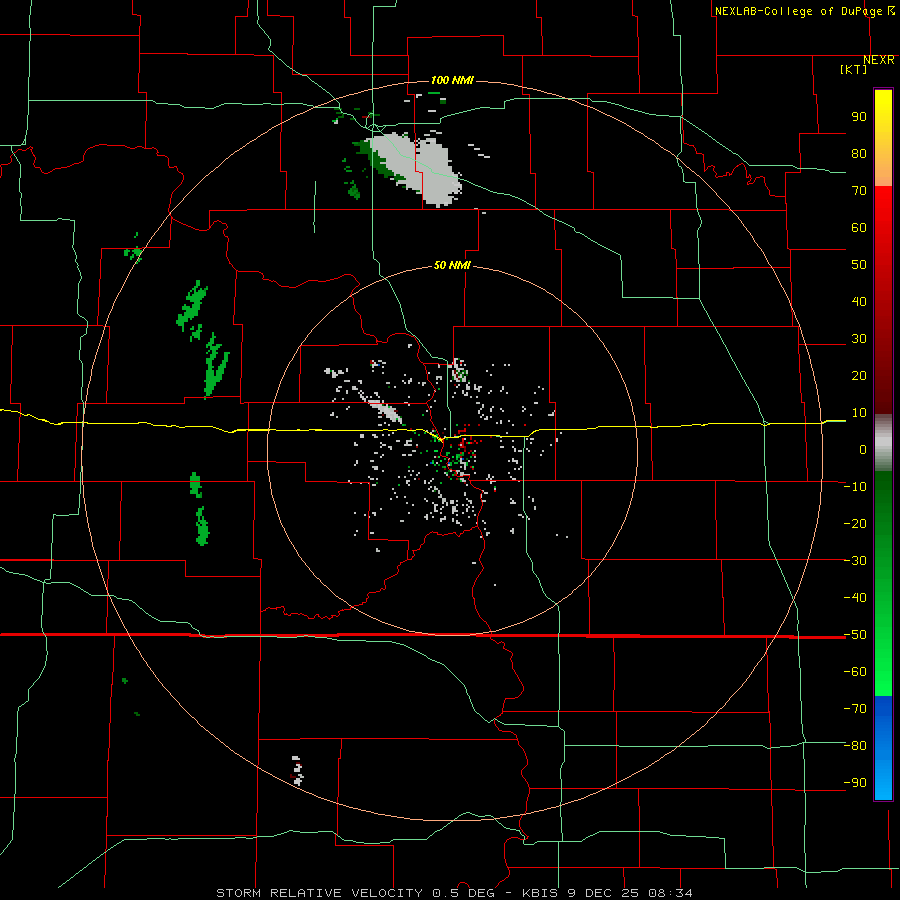Viewport: 900px width, 900px height.
Task: Click the blue segment at the color scale bottom
Action: click(x=883, y=748)
